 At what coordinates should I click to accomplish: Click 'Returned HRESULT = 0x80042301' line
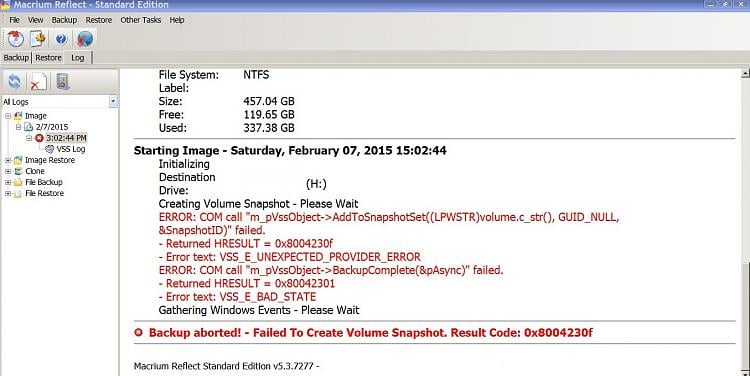click(x=247, y=283)
